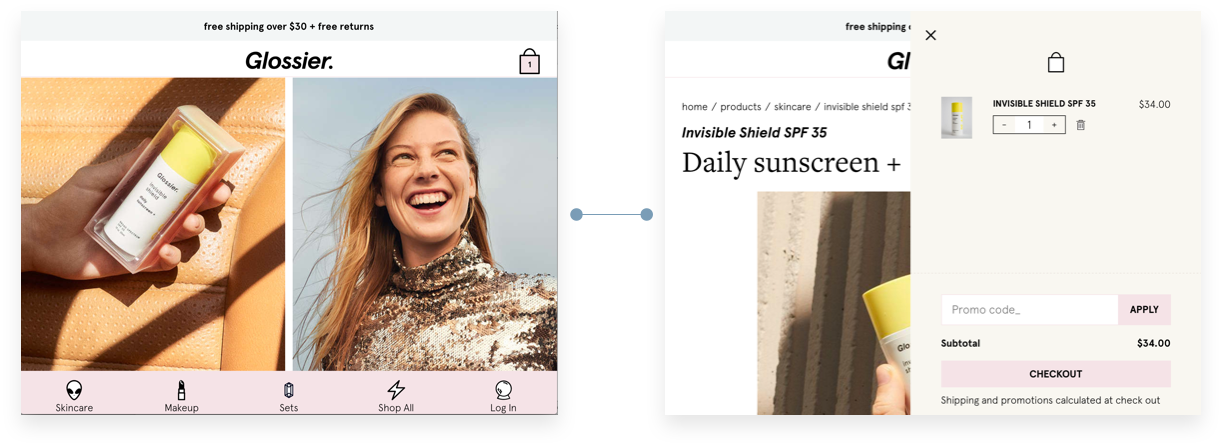Open the Skincare face icon
1222x447 pixels.
(x=74, y=390)
